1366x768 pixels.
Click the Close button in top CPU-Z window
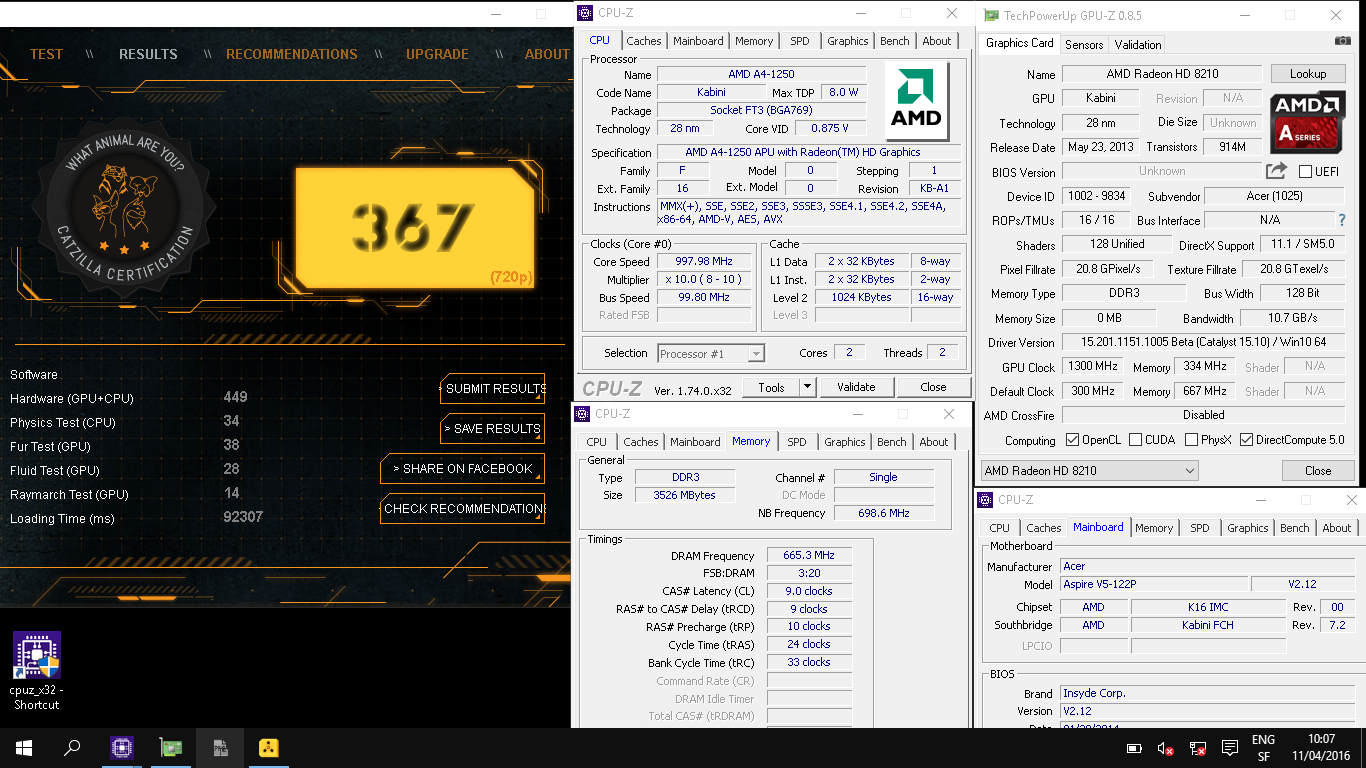(933, 387)
